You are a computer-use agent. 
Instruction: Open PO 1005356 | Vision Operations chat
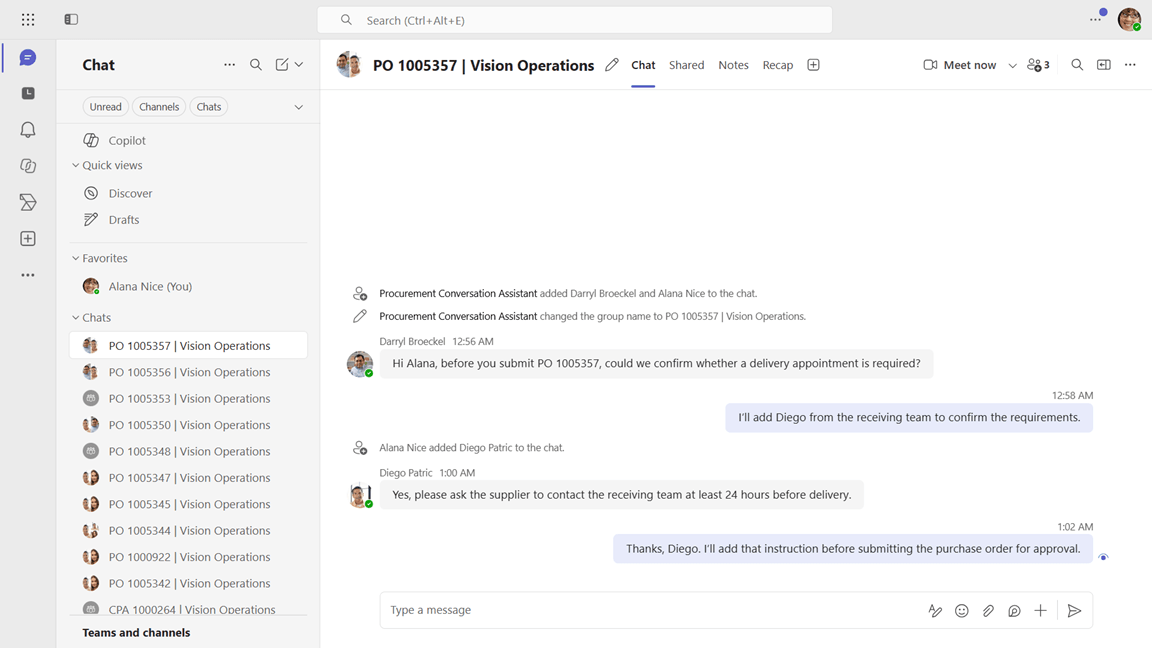(188, 372)
